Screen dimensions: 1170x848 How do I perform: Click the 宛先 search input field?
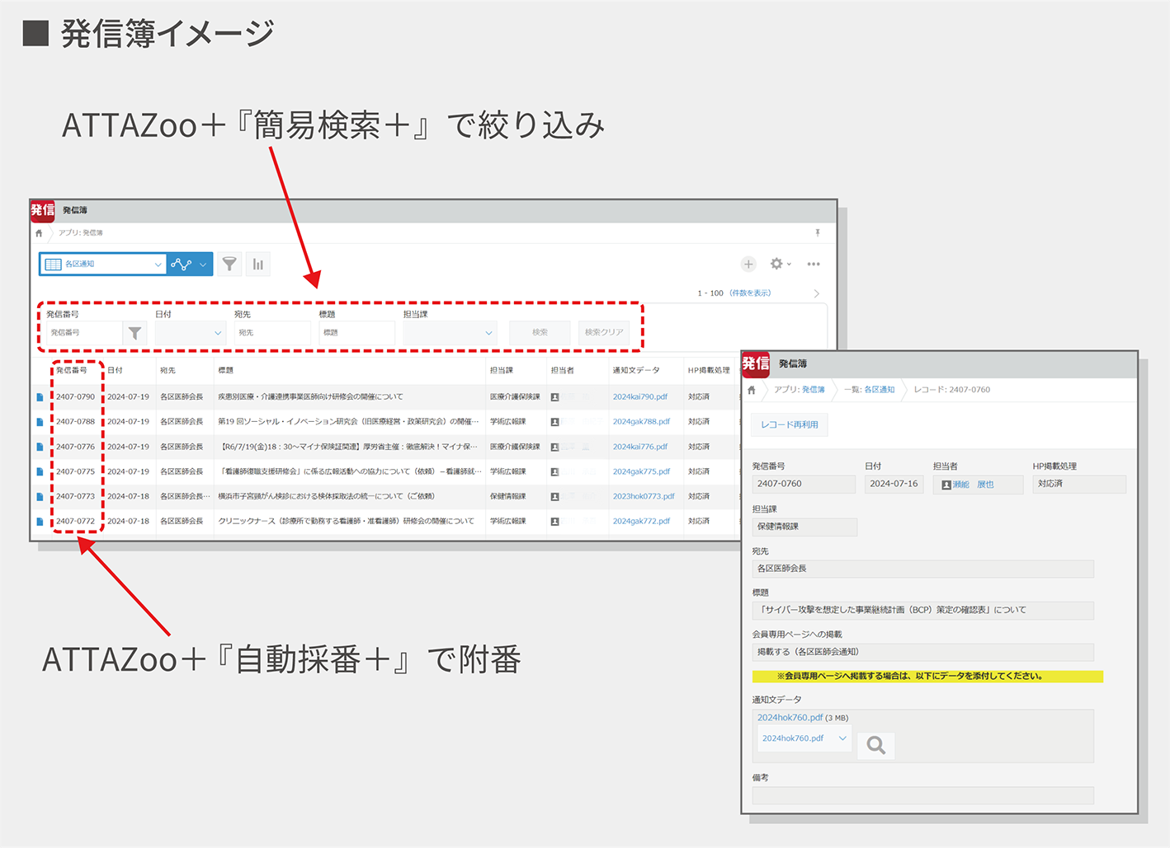click(x=272, y=333)
